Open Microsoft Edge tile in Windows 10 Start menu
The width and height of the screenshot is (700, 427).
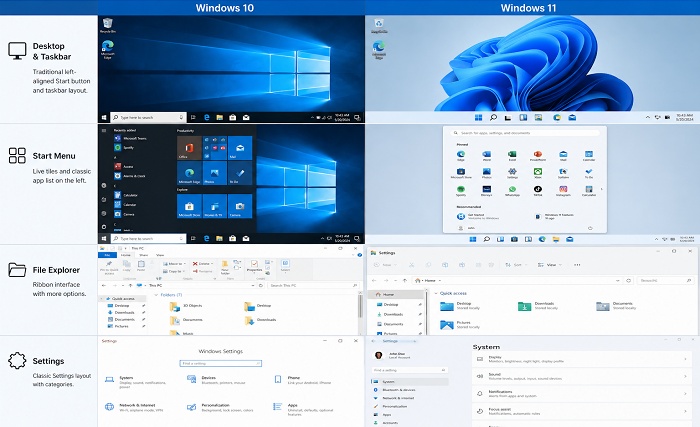tap(189, 173)
